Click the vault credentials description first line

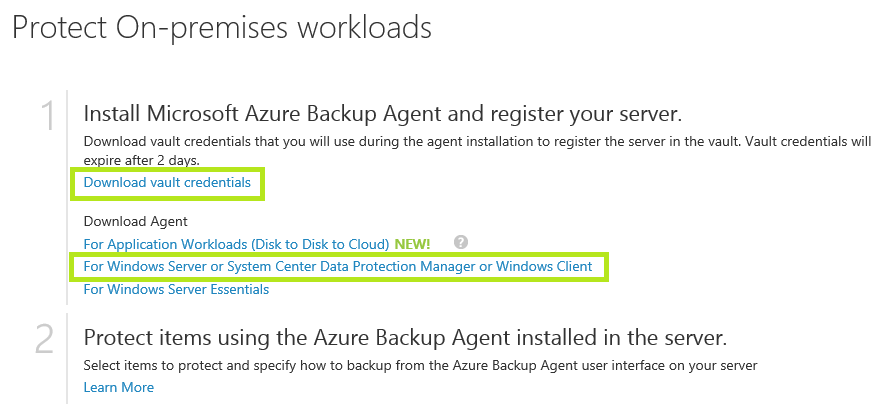click(x=470, y=142)
